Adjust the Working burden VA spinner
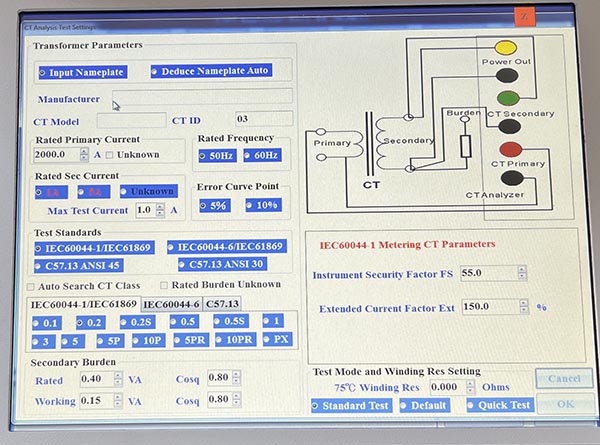Image resolution: width=600 pixels, height=445 pixels. 118,401
